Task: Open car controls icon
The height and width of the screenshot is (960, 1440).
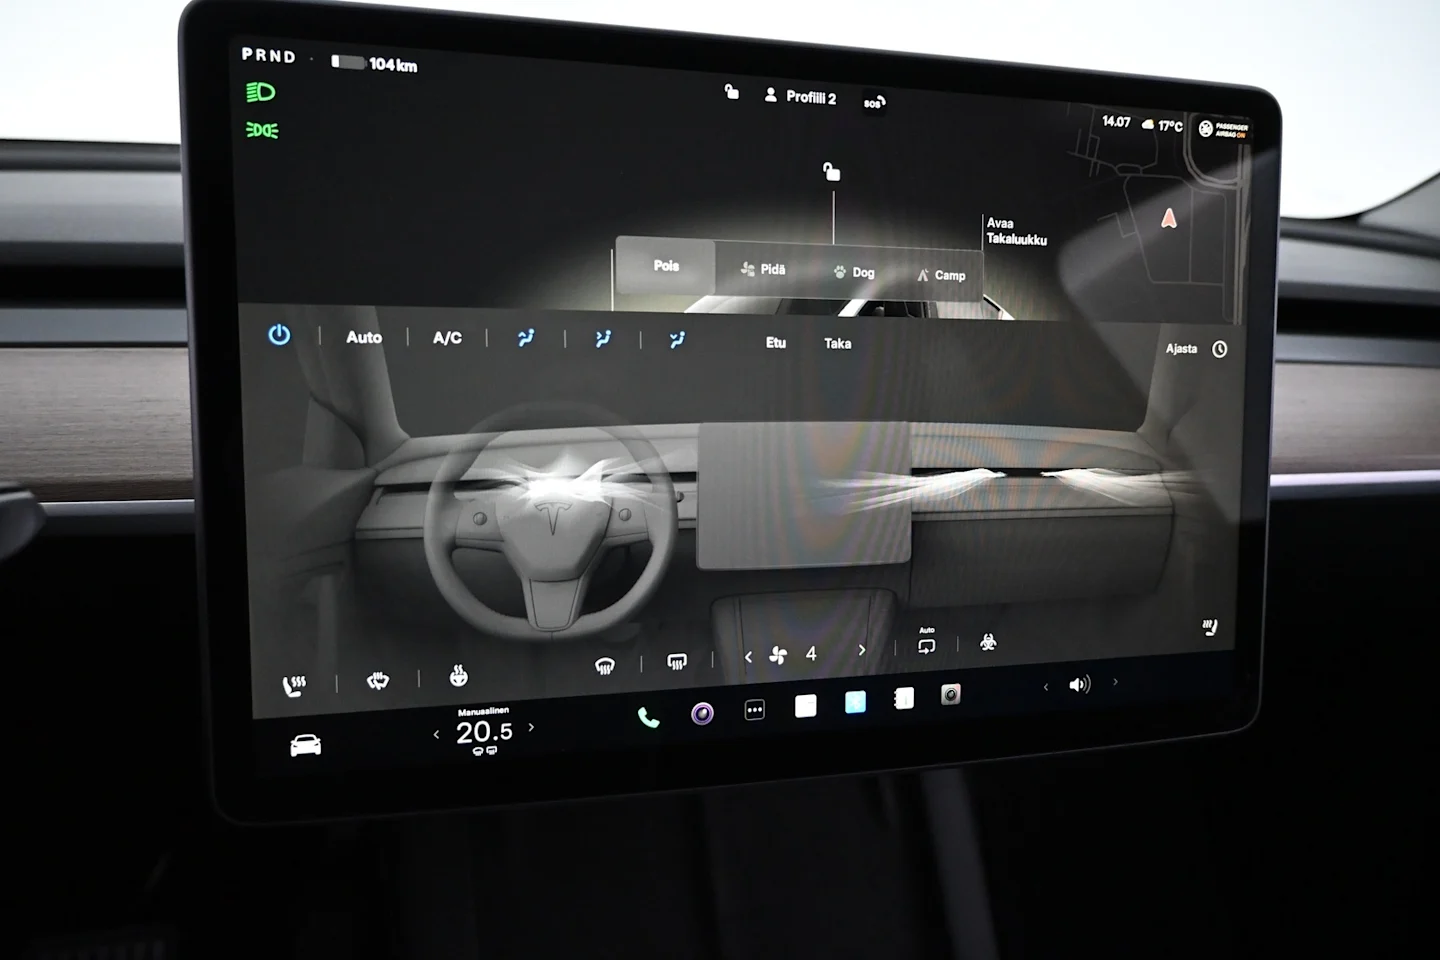Action: point(305,745)
